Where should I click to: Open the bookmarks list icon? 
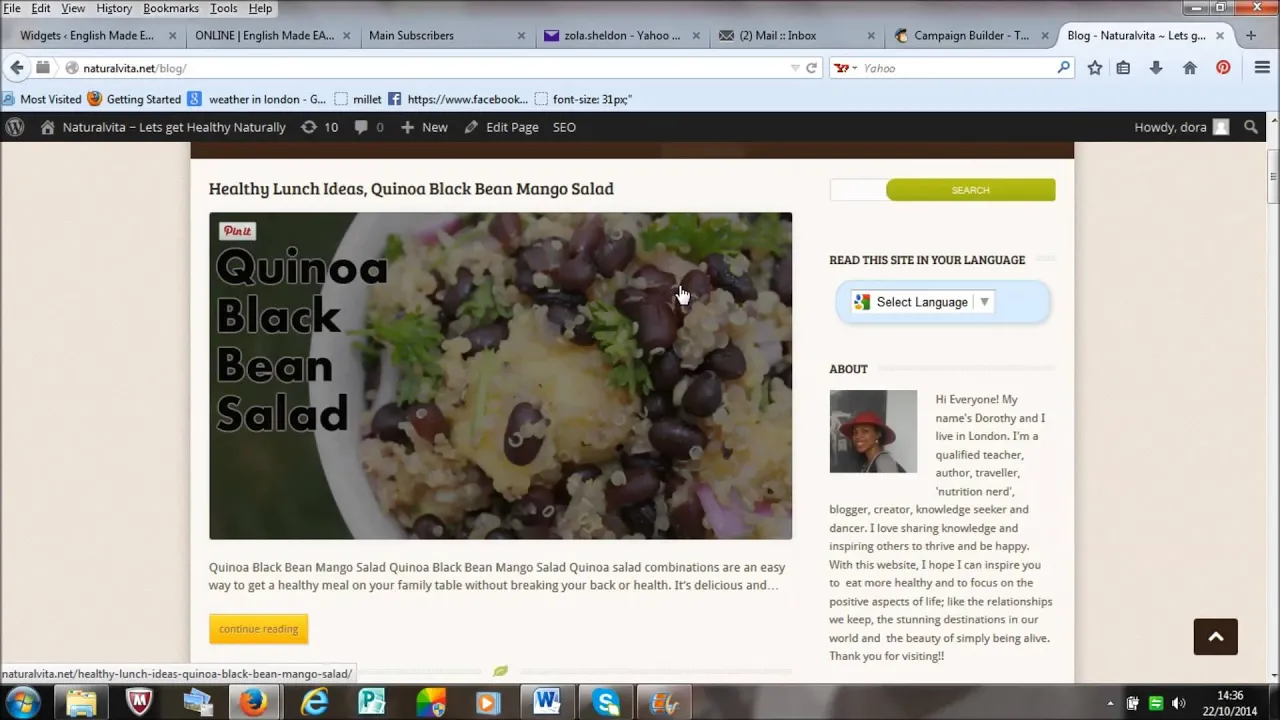coord(1124,68)
